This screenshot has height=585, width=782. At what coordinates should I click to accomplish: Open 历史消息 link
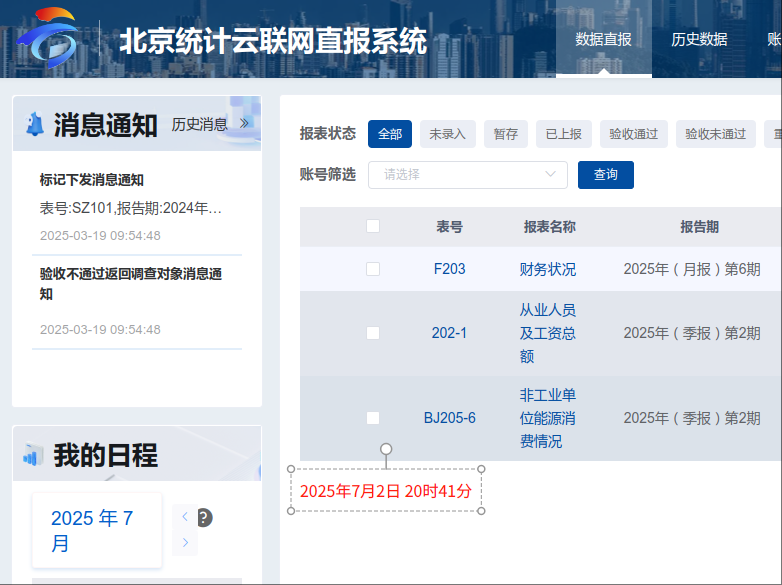point(199,124)
